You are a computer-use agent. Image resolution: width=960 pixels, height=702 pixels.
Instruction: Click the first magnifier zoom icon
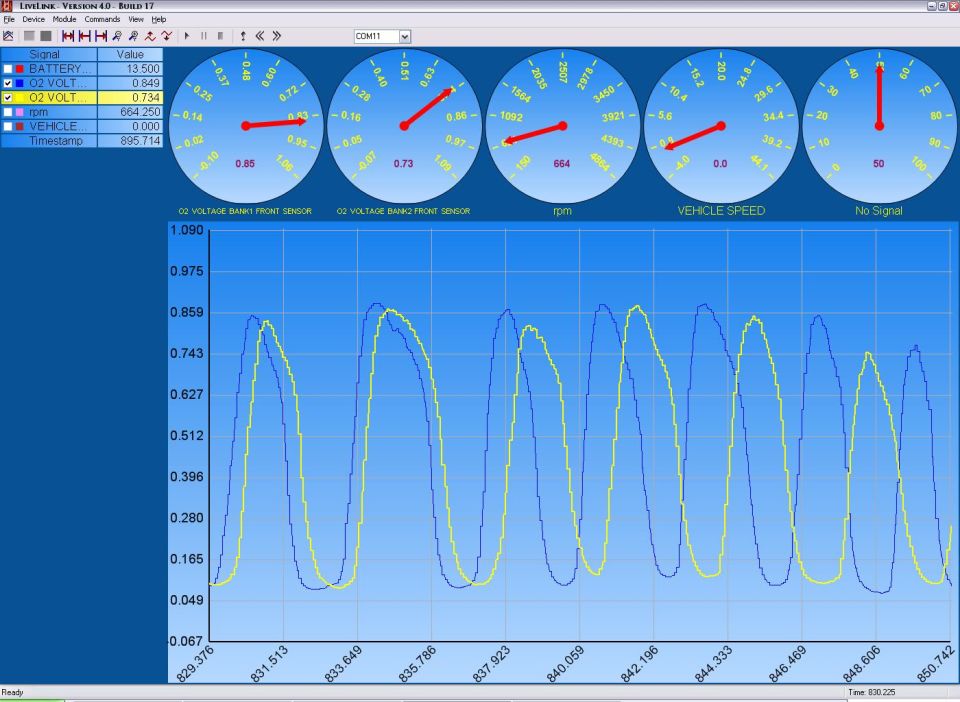(x=117, y=36)
